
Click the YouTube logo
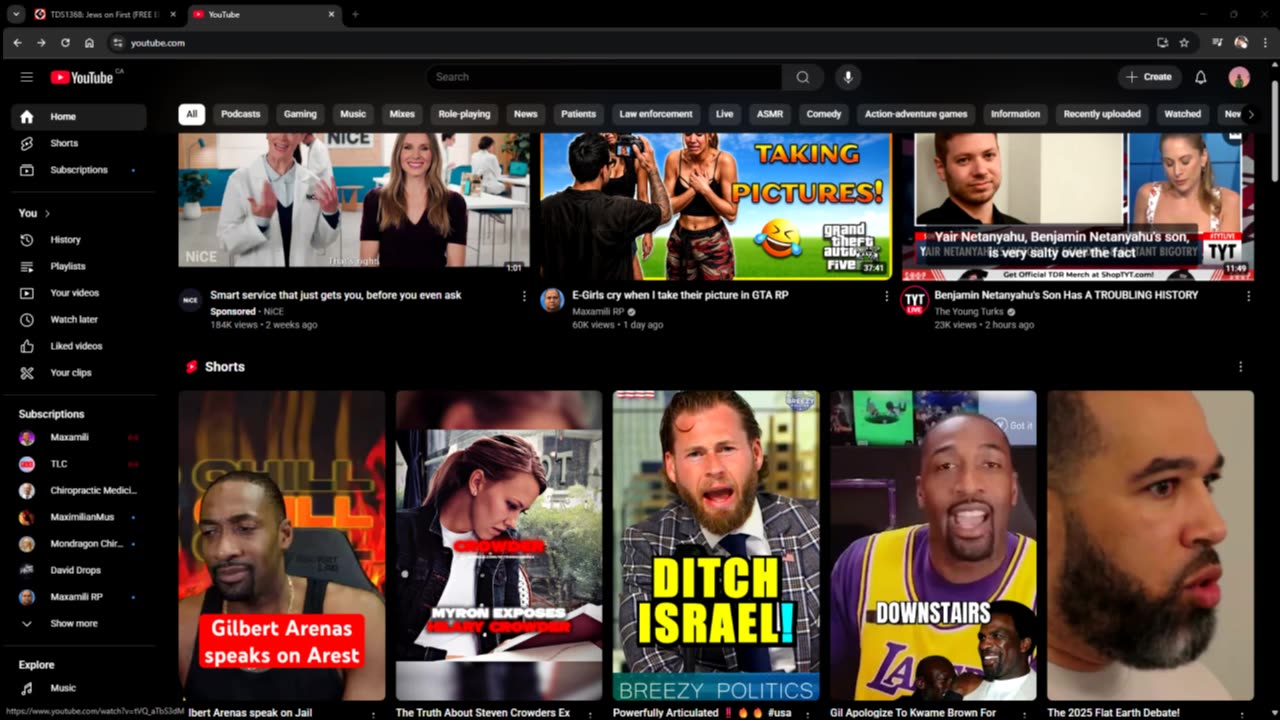[x=82, y=77]
